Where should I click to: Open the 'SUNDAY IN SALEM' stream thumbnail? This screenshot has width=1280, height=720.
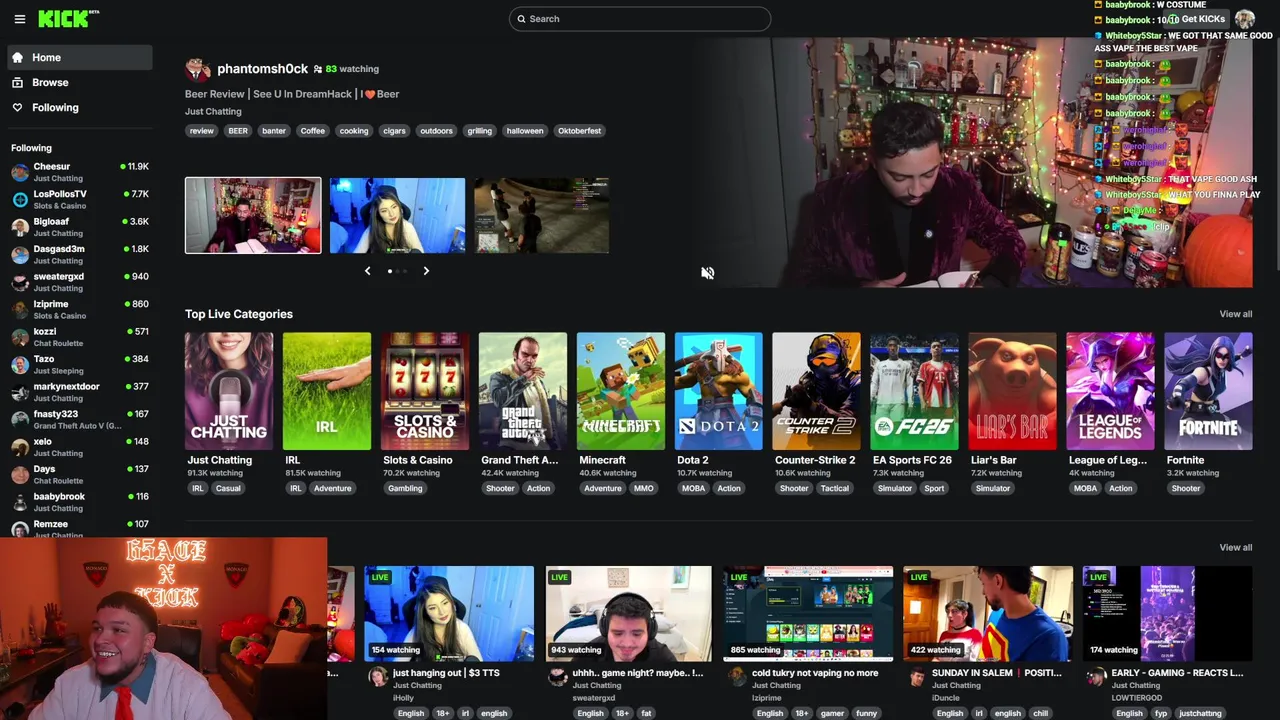(x=988, y=614)
